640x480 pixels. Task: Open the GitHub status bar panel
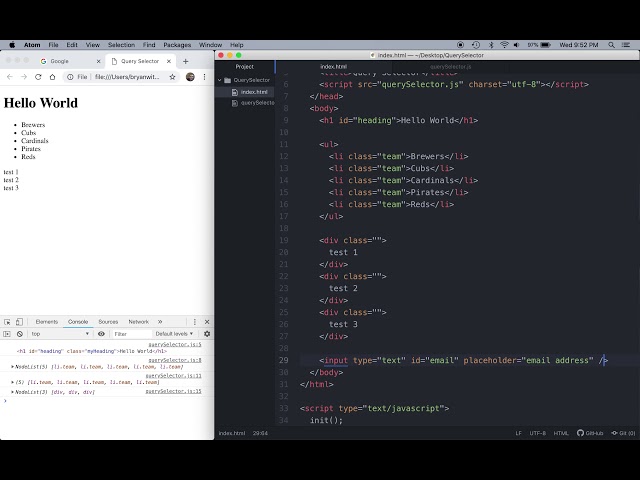coord(593,433)
